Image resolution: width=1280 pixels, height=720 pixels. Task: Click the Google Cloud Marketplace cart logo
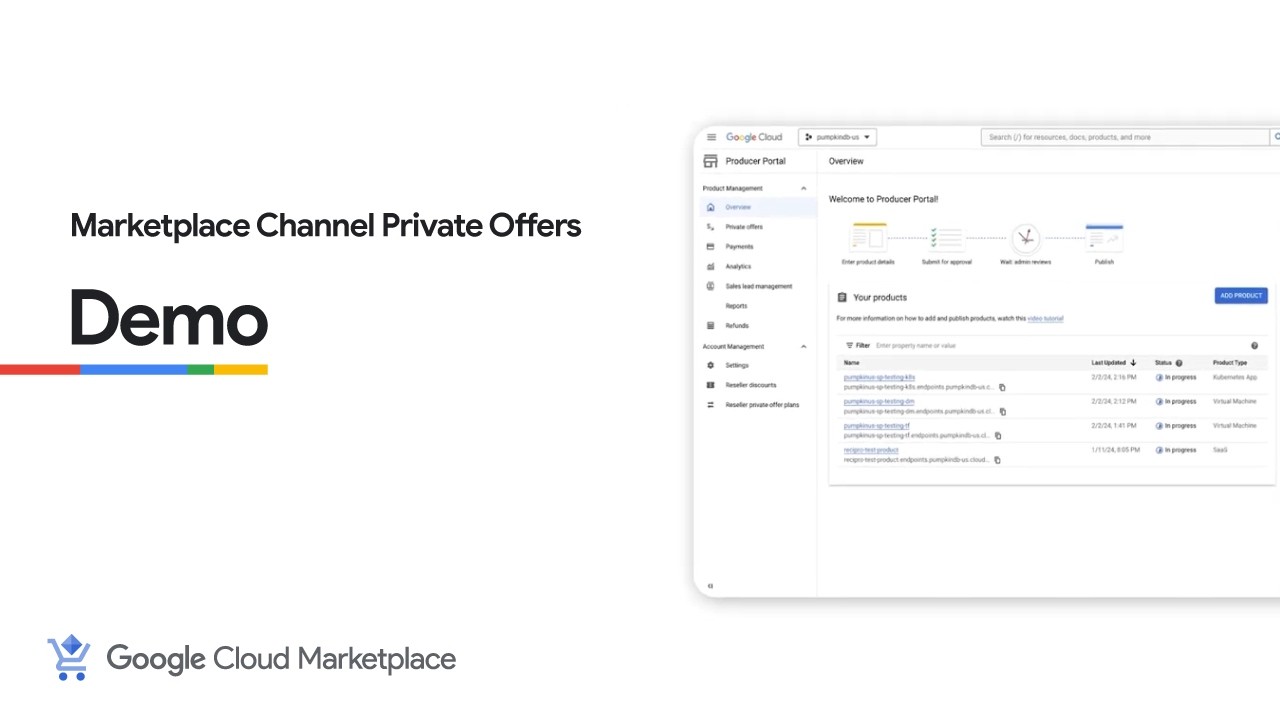69,658
